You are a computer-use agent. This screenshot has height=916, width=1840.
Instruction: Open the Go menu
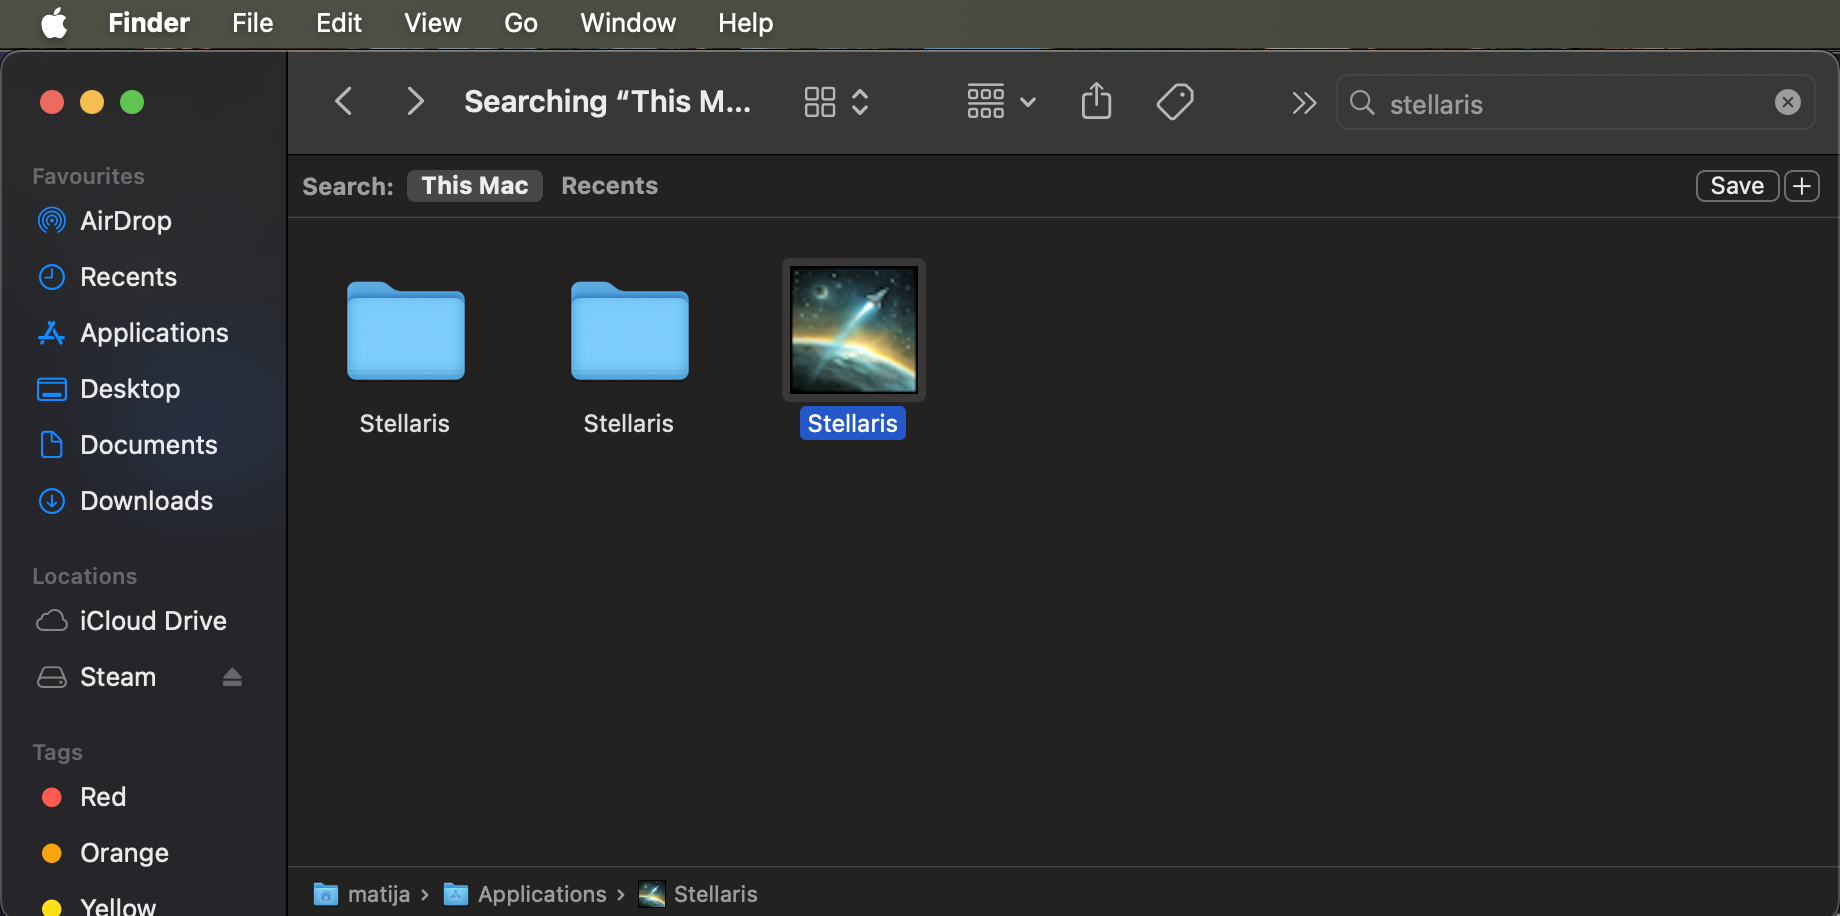tap(520, 23)
